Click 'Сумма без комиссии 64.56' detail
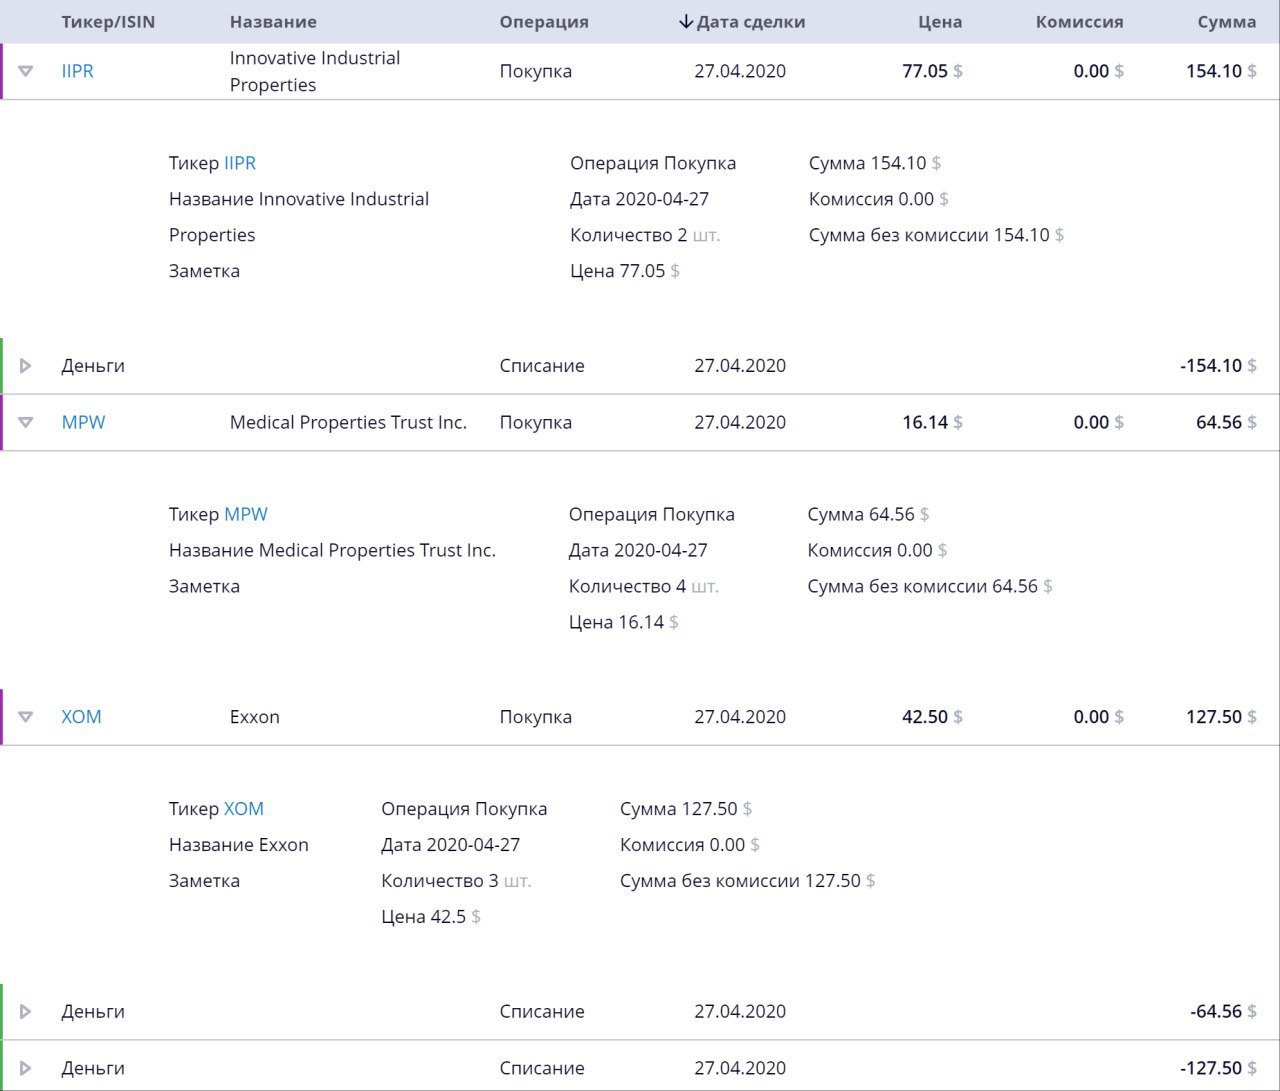This screenshot has width=1280, height=1091. [x=930, y=586]
